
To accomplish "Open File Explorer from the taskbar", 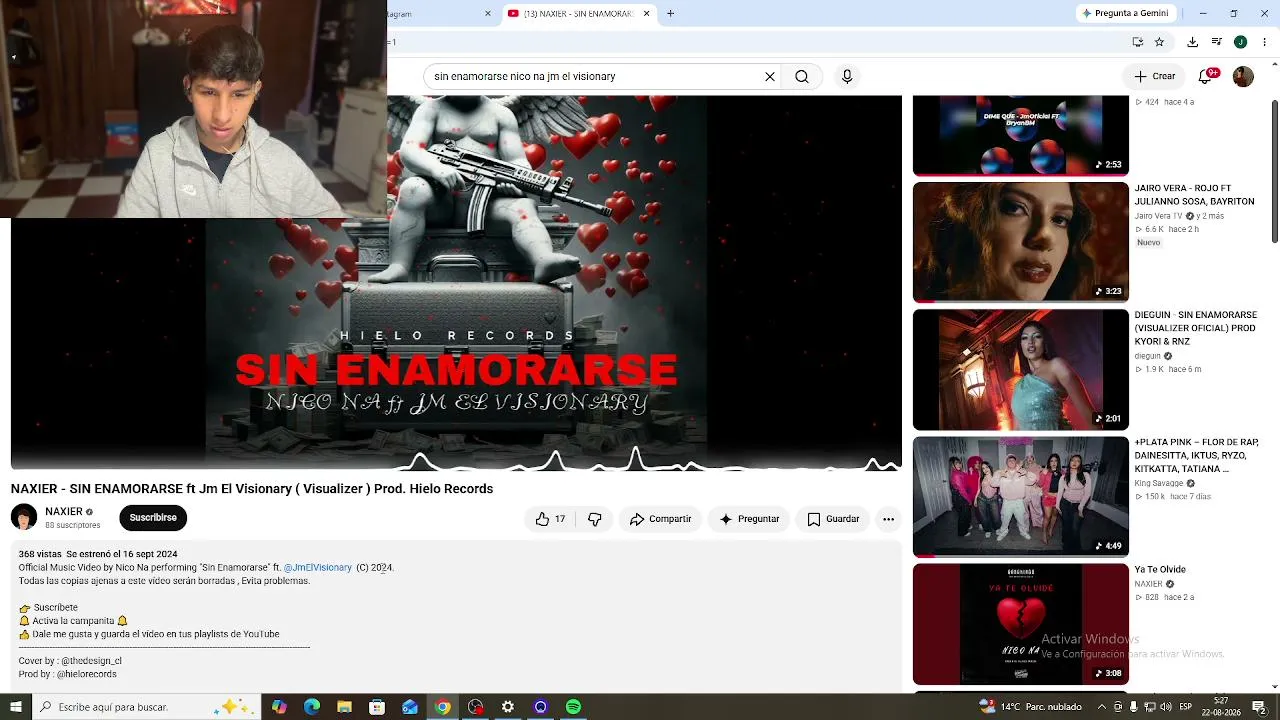I will 344,707.
